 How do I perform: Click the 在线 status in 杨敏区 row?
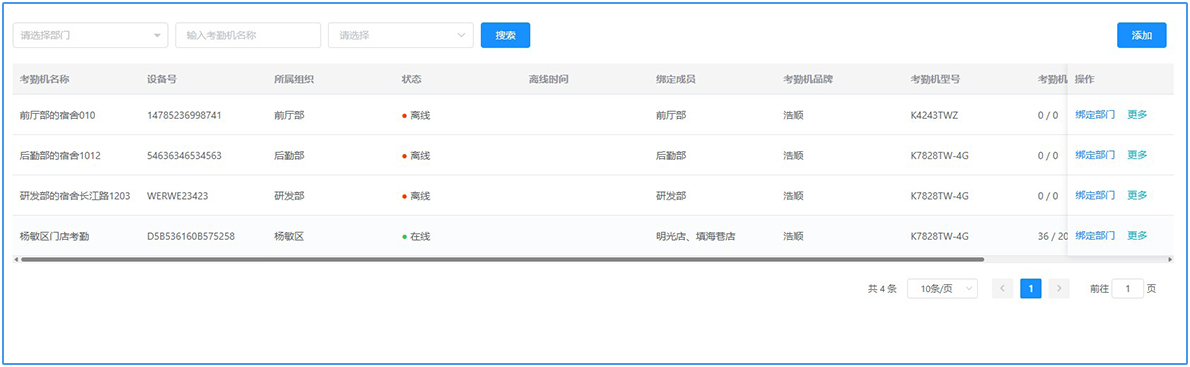pos(416,236)
